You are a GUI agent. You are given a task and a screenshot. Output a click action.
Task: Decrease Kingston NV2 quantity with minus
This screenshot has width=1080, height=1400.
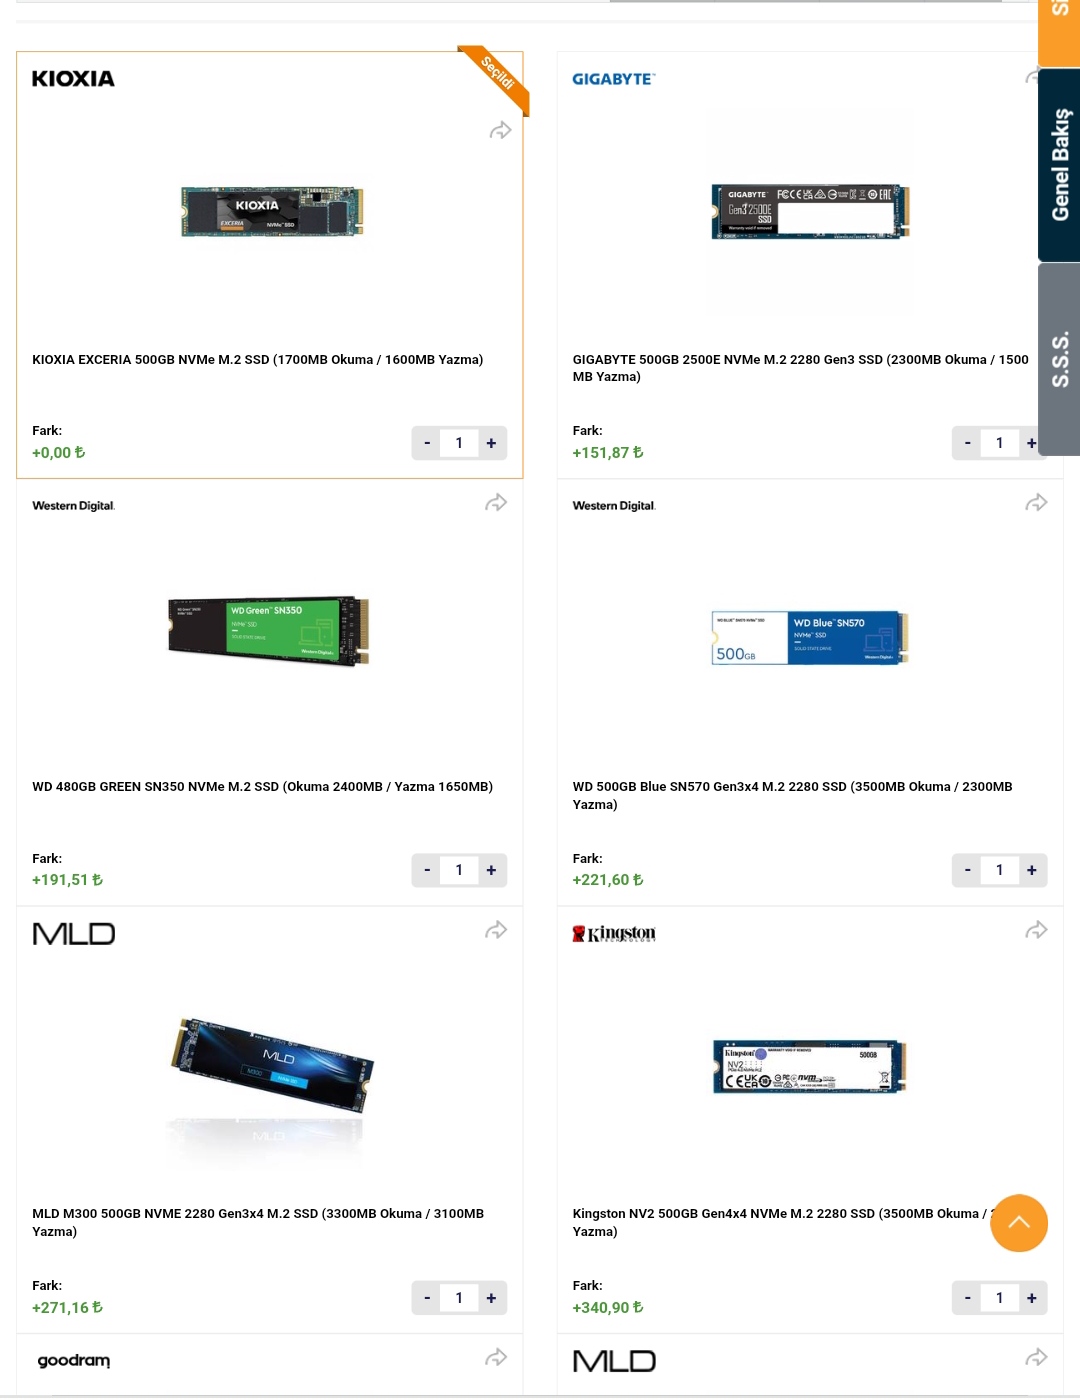coord(967,1298)
